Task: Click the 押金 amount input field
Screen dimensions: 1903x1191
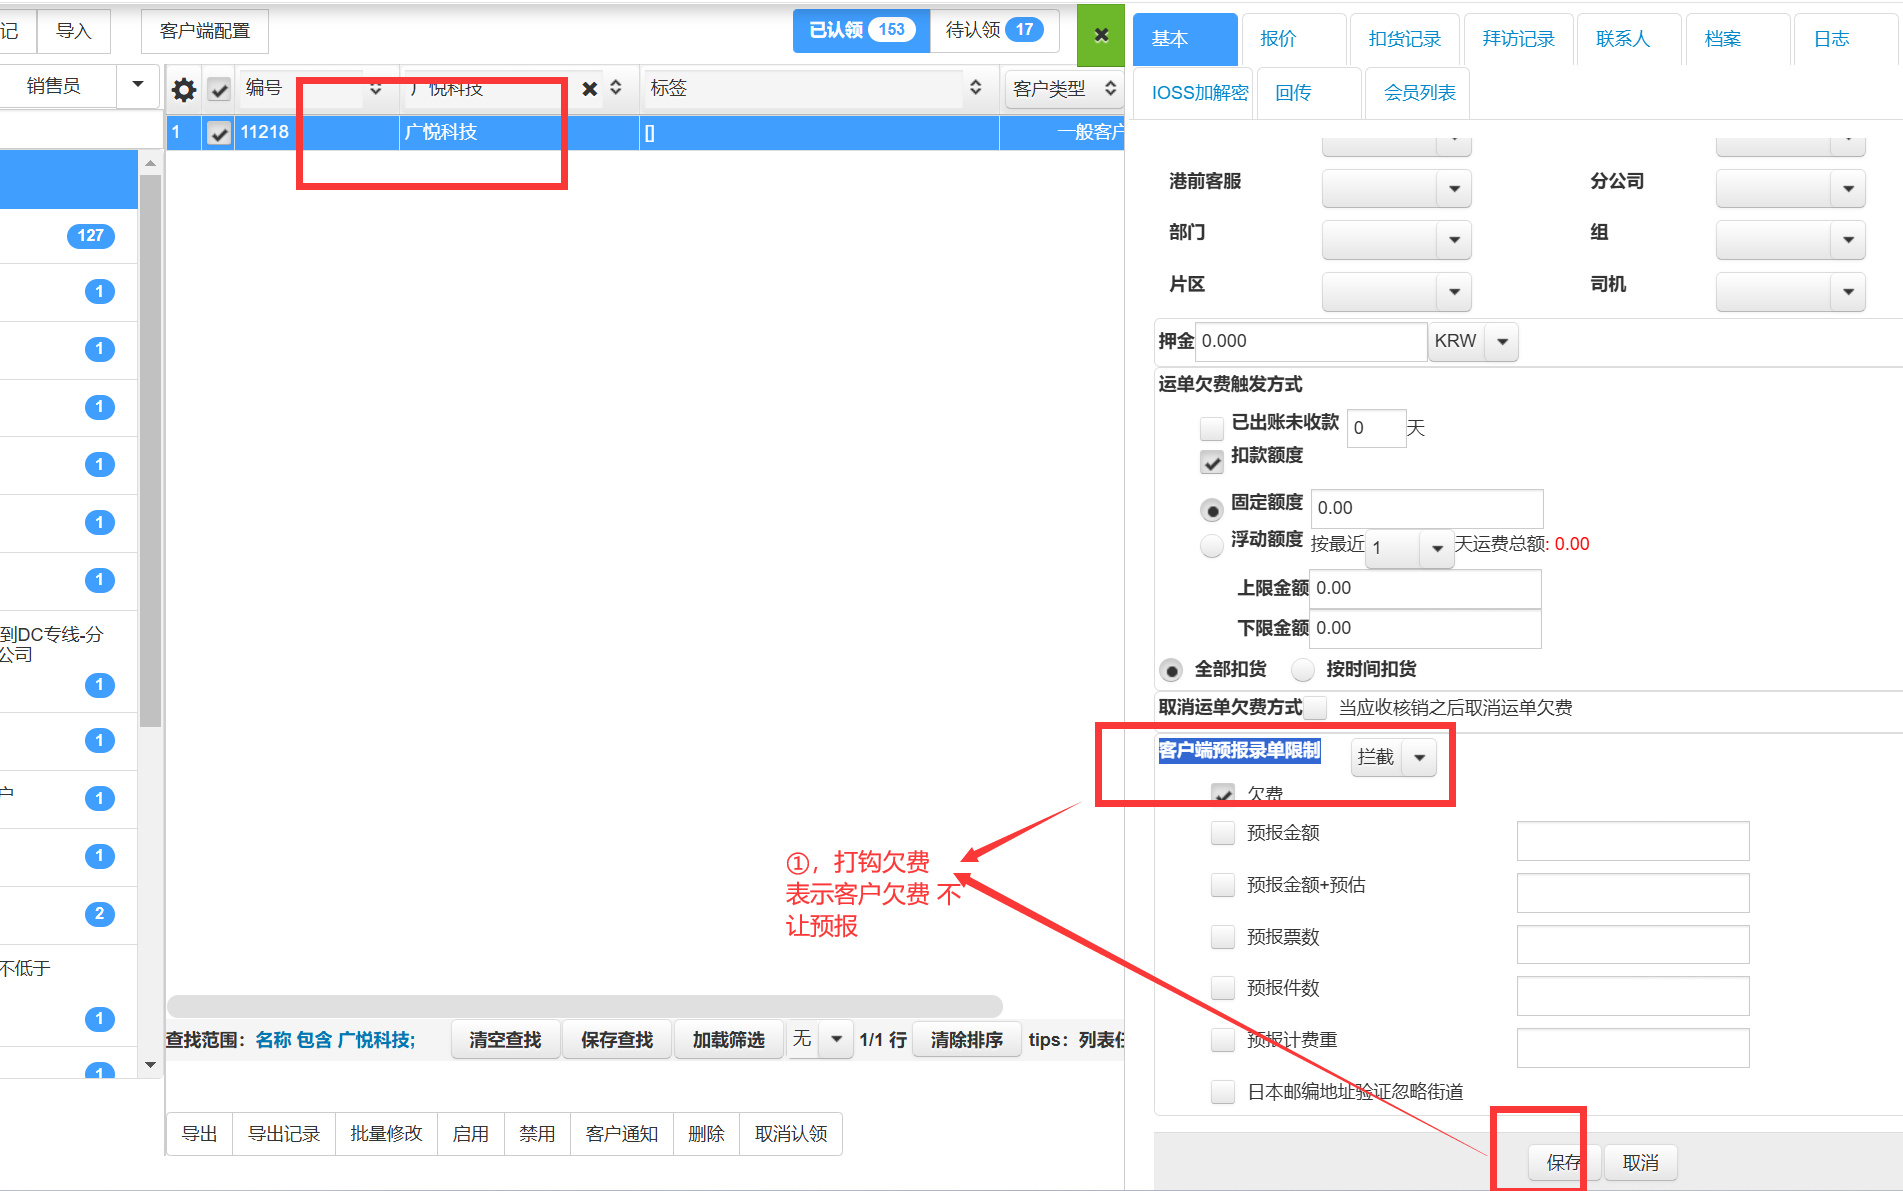Action: pos(1311,342)
